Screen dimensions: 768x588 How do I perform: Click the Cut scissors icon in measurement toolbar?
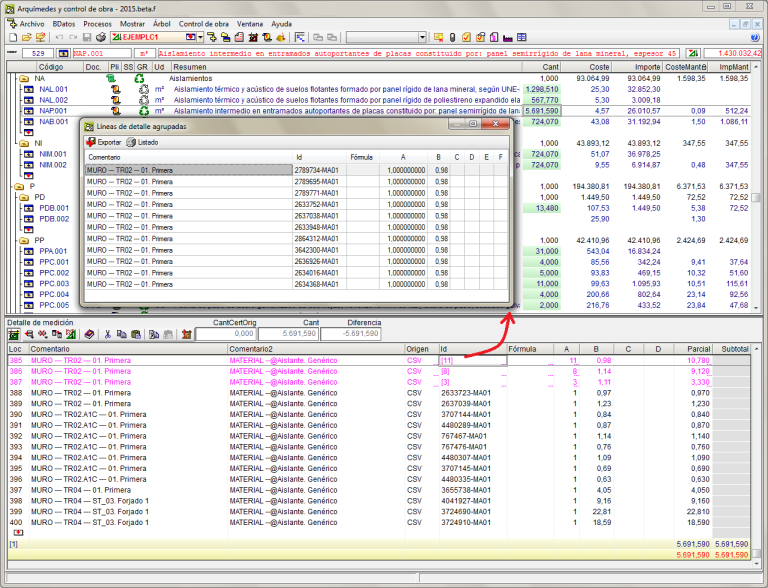[106, 334]
